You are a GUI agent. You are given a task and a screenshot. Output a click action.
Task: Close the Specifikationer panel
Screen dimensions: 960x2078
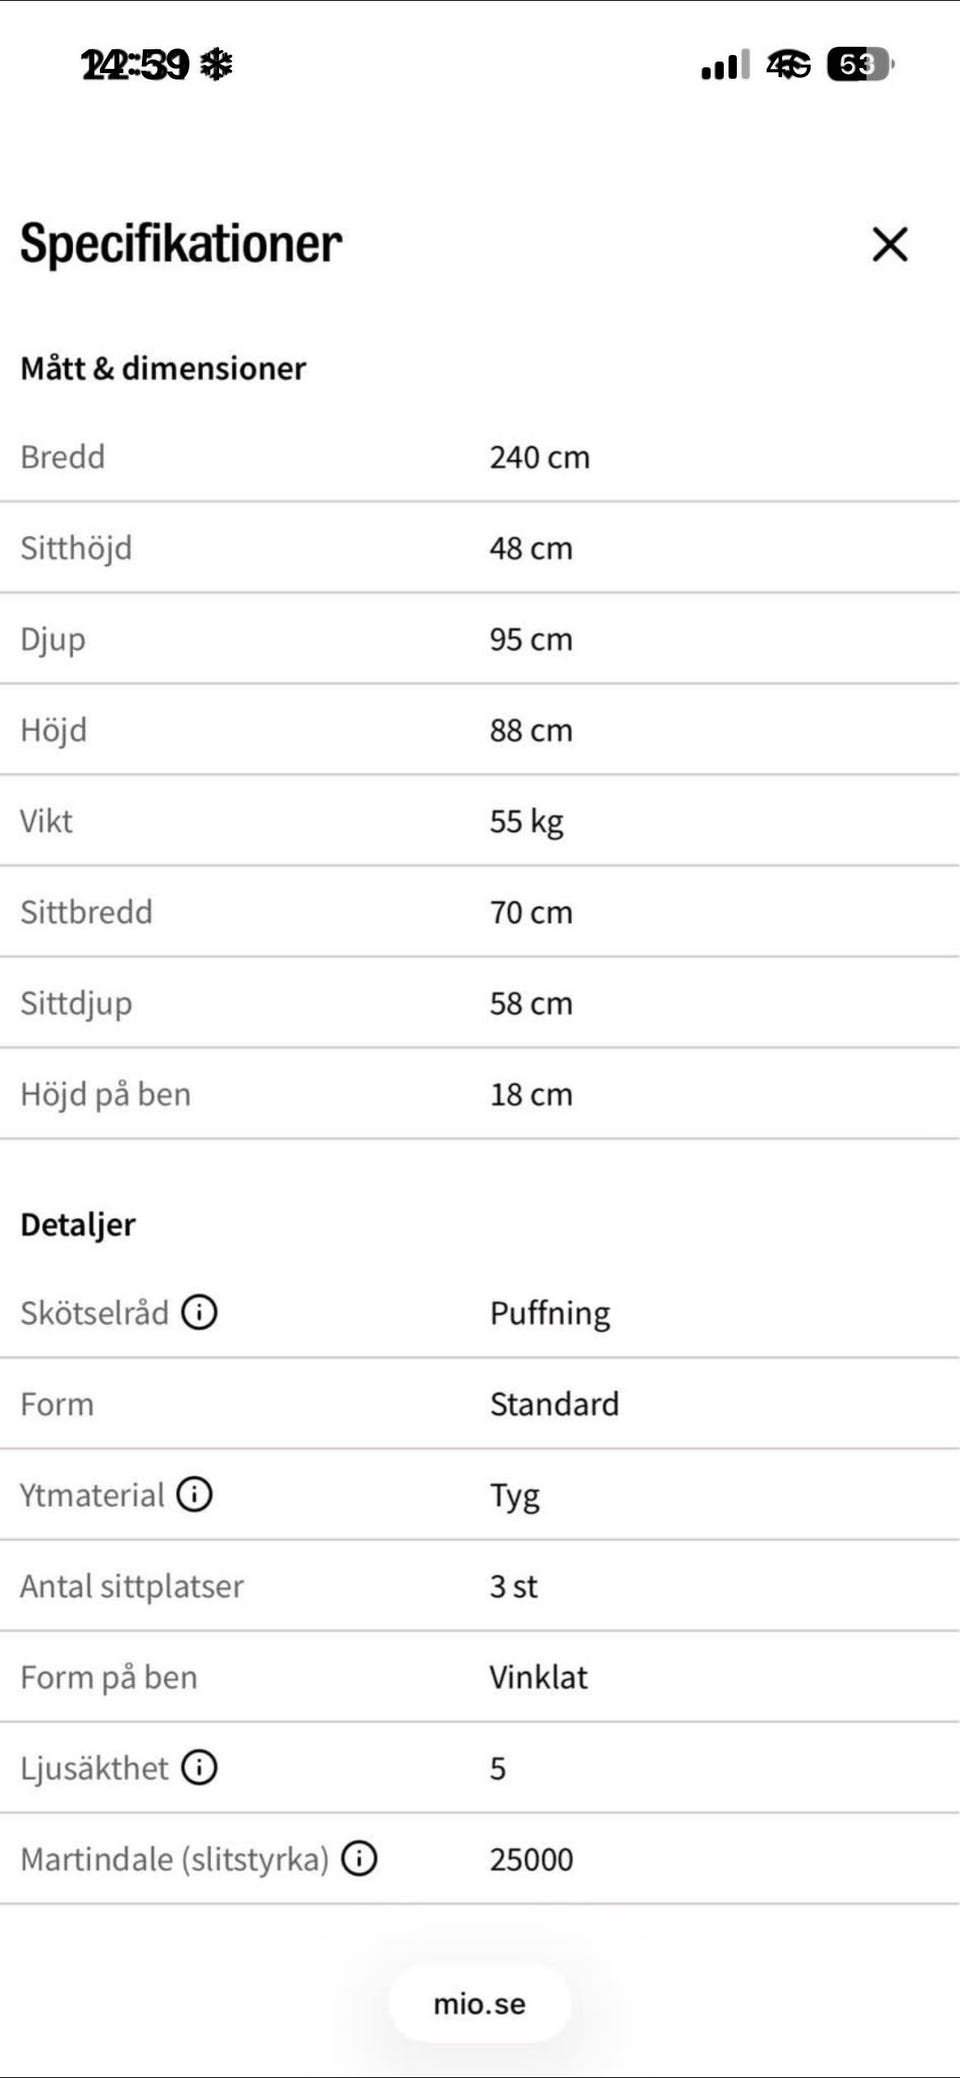[x=890, y=244]
